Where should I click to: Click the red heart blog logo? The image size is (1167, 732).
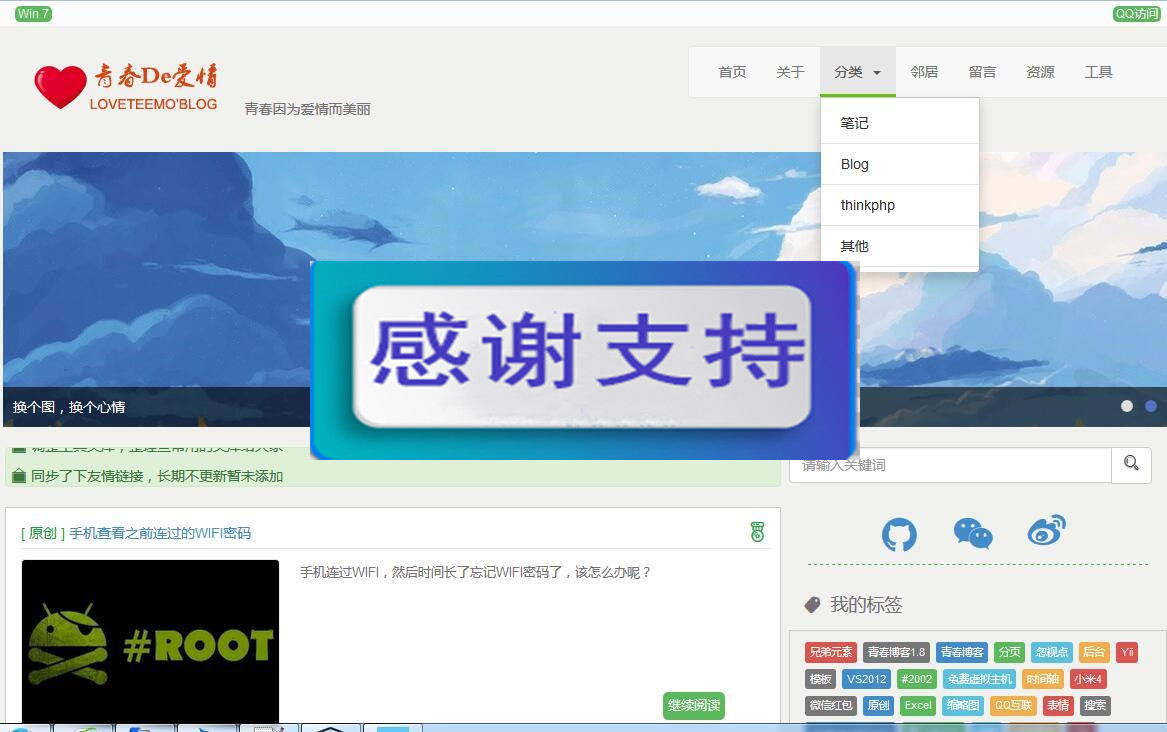coord(60,86)
